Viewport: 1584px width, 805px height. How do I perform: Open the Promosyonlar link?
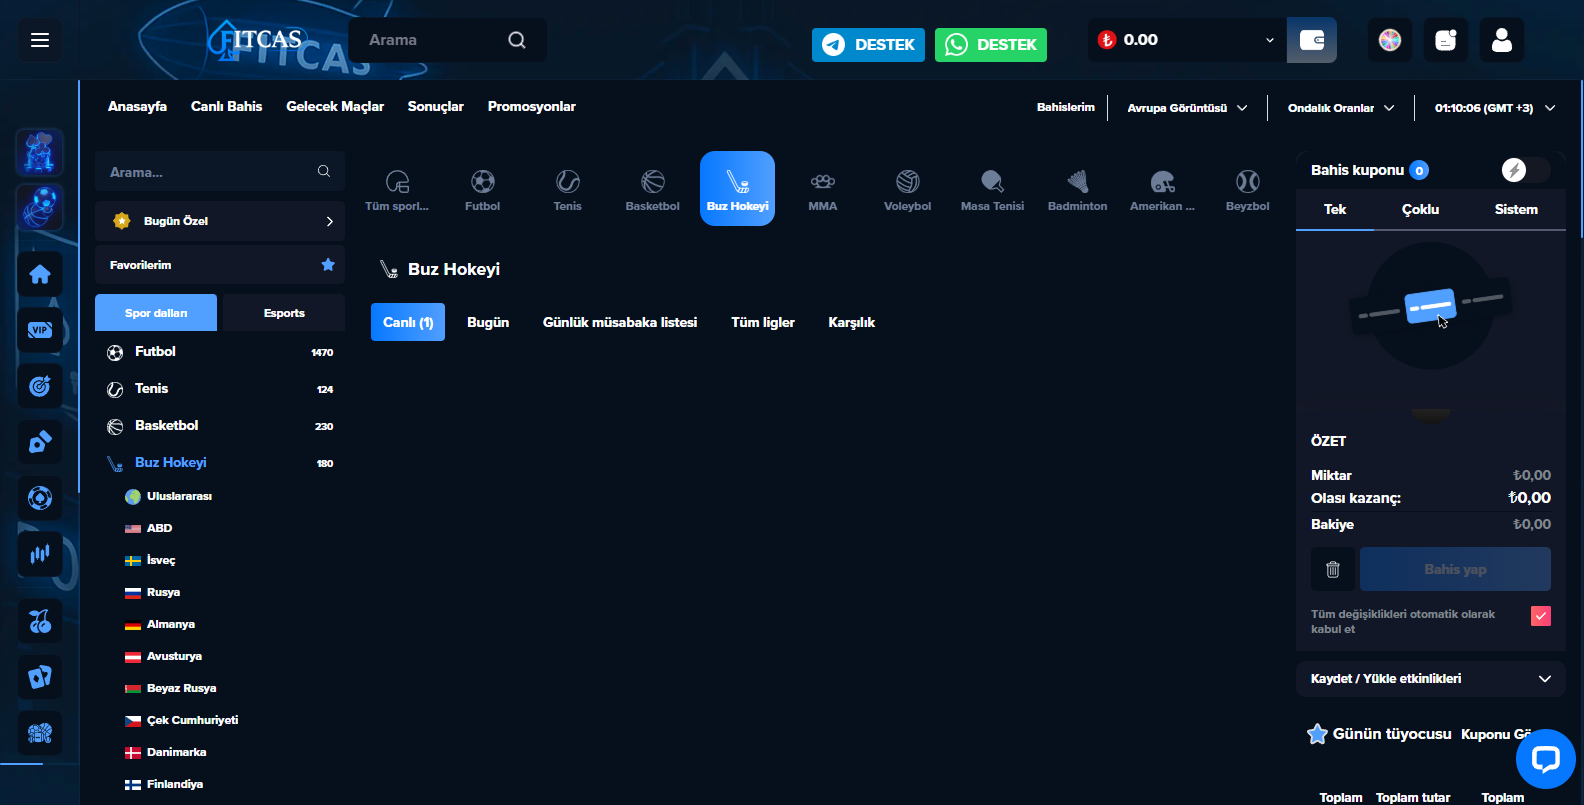pyautogui.click(x=531, y=107)
